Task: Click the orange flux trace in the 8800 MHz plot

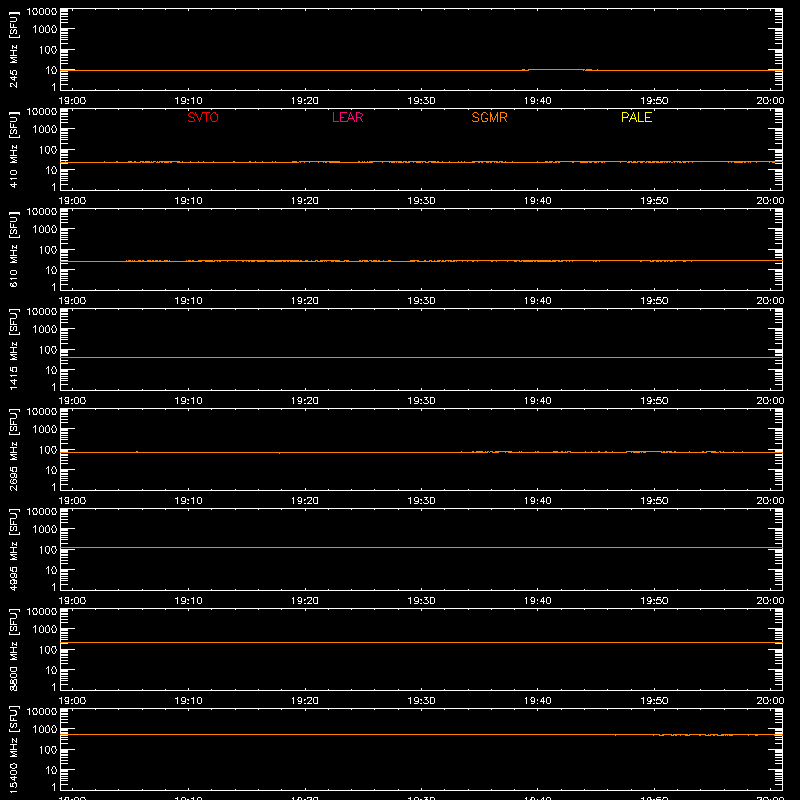Action: click(421, 642)
